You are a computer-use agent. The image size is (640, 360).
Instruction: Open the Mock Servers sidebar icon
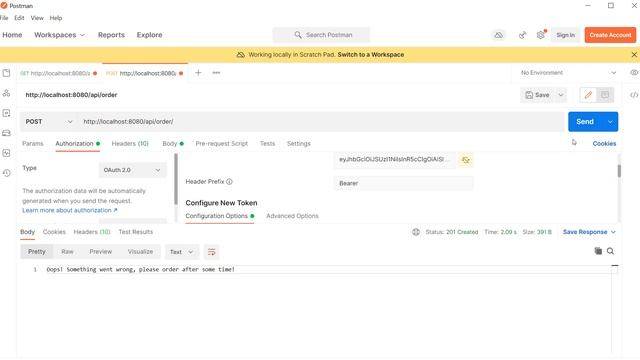pyautogui.click(x=7, y=133)
